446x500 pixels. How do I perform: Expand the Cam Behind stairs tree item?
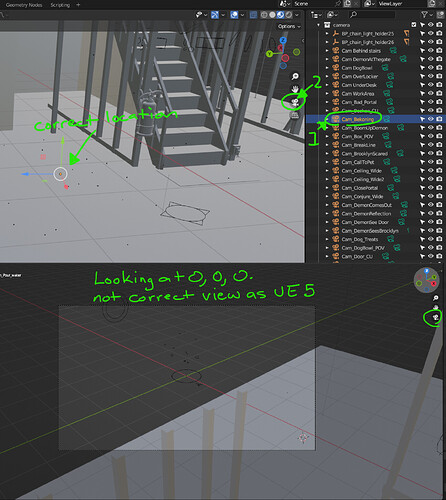pos(327,51)
